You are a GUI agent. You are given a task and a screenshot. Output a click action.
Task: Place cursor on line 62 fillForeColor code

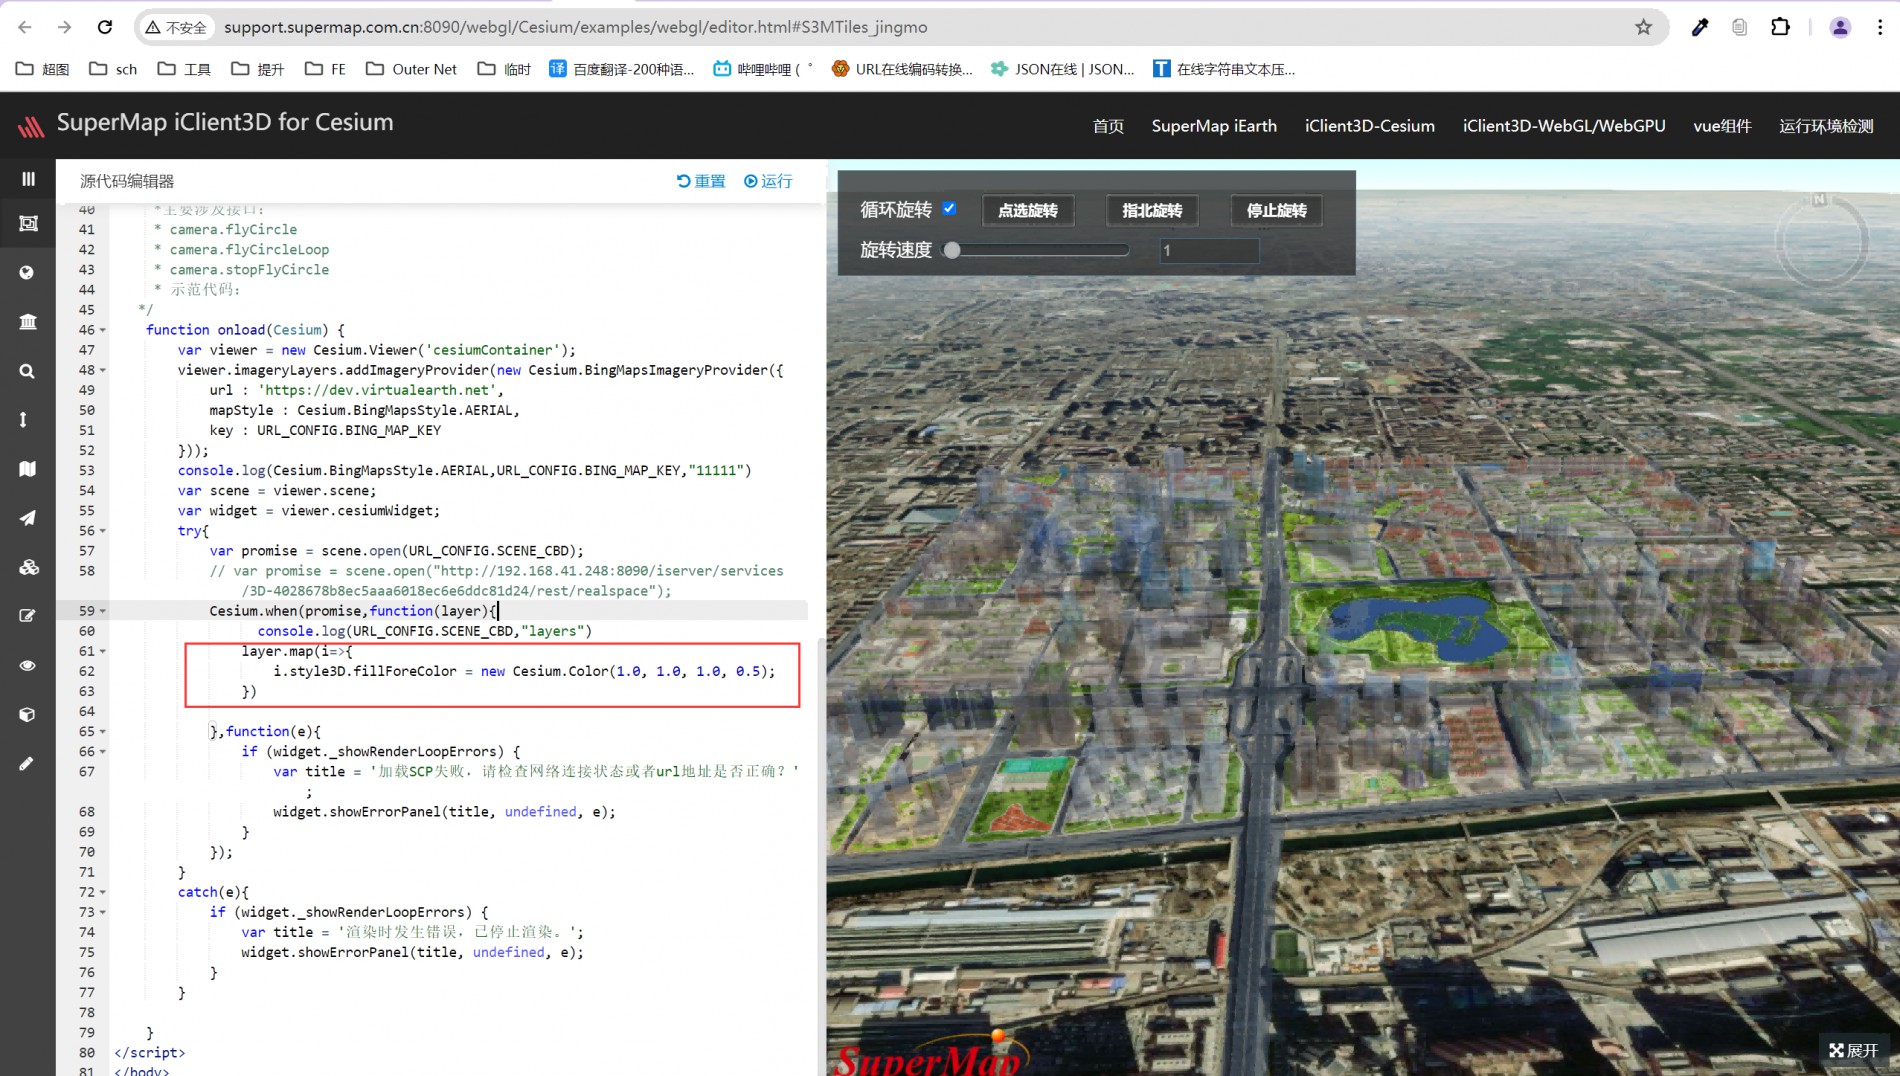coord(405,671)
